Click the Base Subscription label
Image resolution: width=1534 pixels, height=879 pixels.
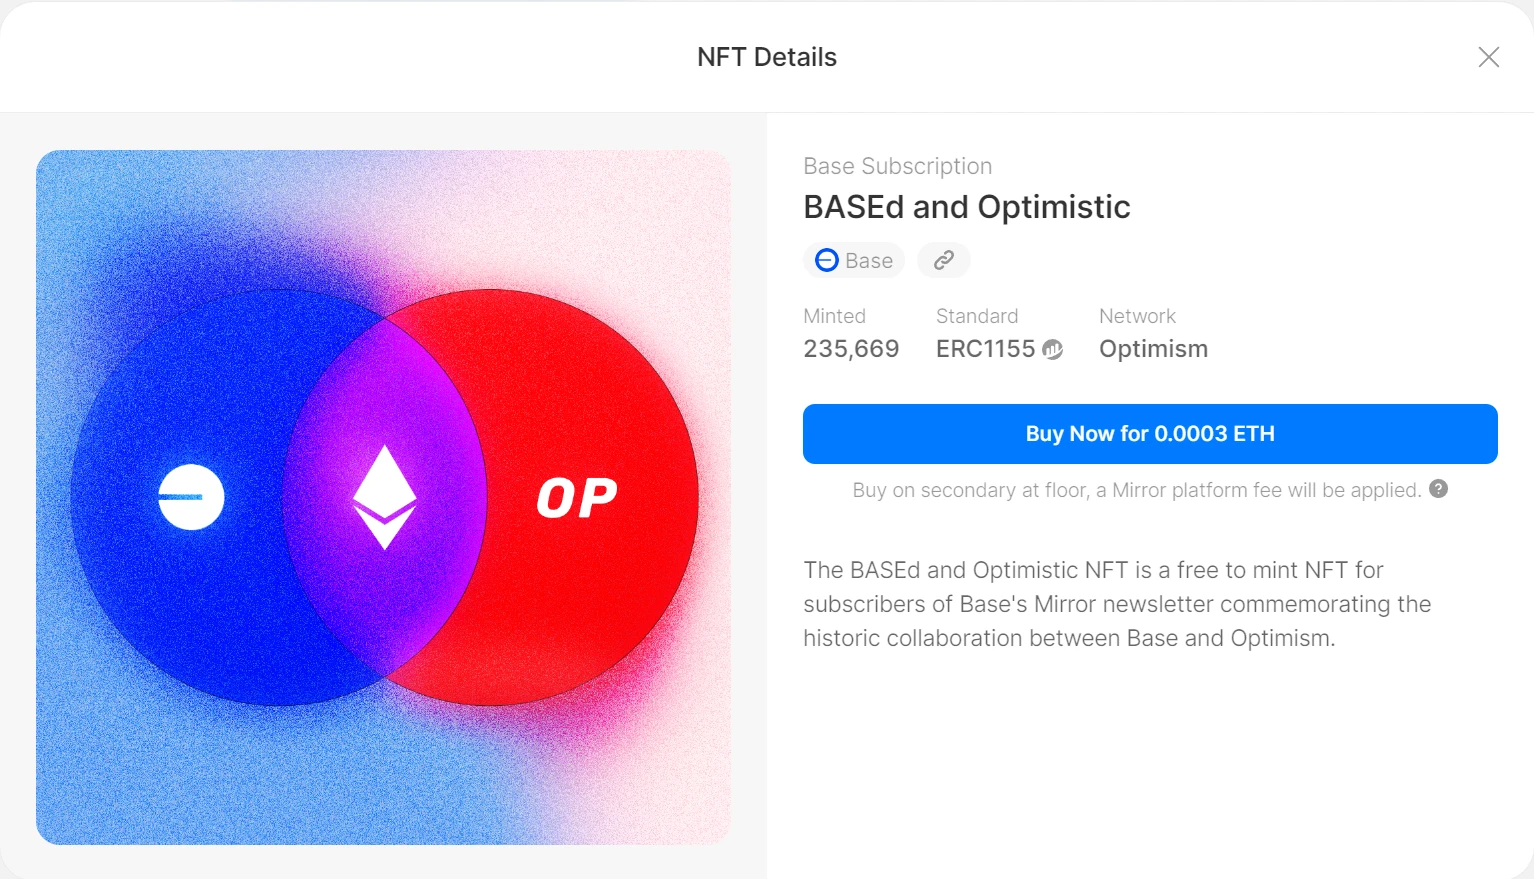pos(897,166)
